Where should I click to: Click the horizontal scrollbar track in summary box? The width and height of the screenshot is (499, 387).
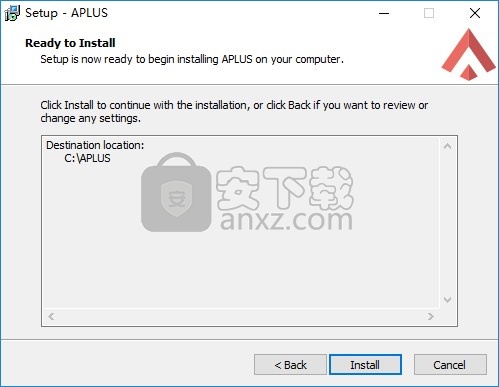pyautogui.click(x=241, y=316)
